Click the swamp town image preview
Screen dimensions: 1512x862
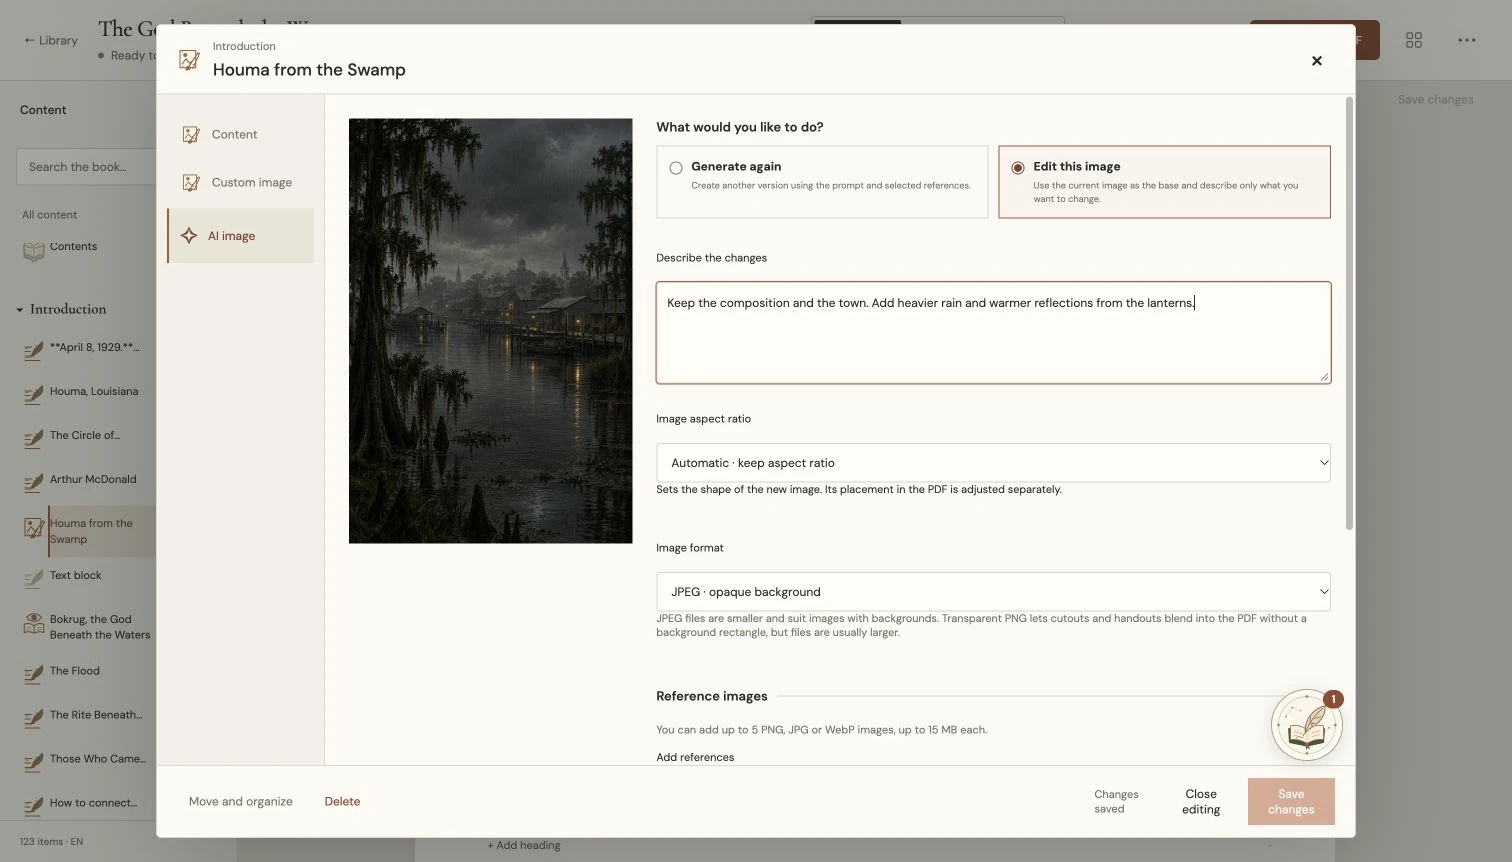click(490, 331)
